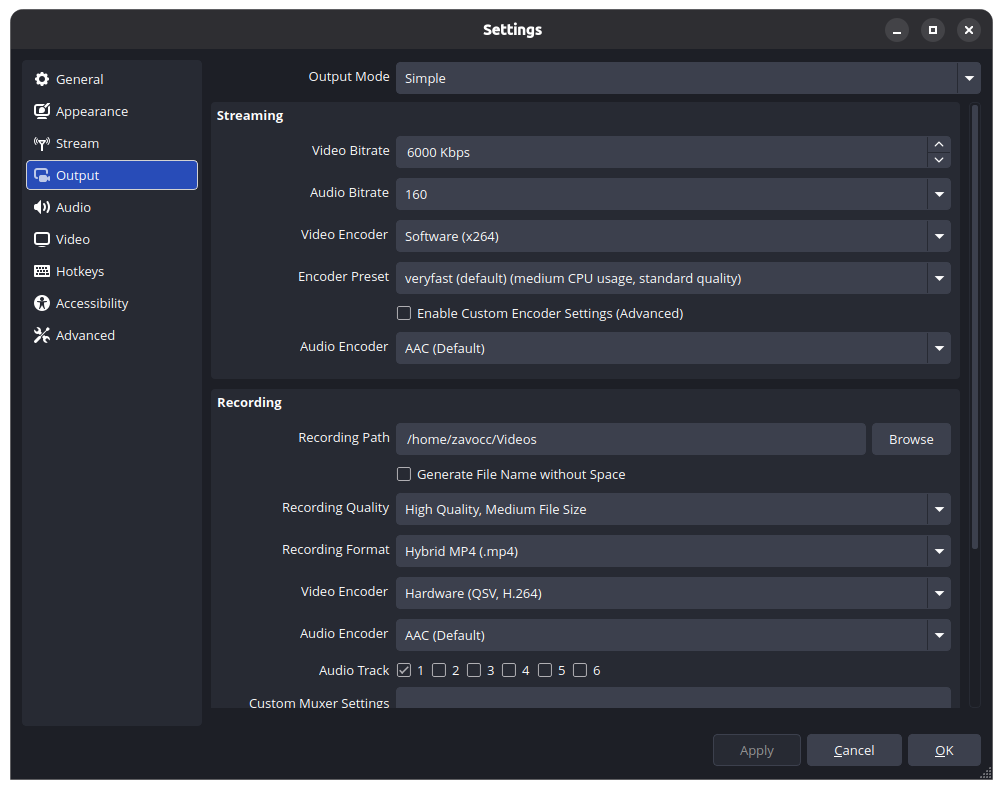Increase Video Bitrate with up arrow
Viewport: 1003px width, 790px height.
point(939,145)
